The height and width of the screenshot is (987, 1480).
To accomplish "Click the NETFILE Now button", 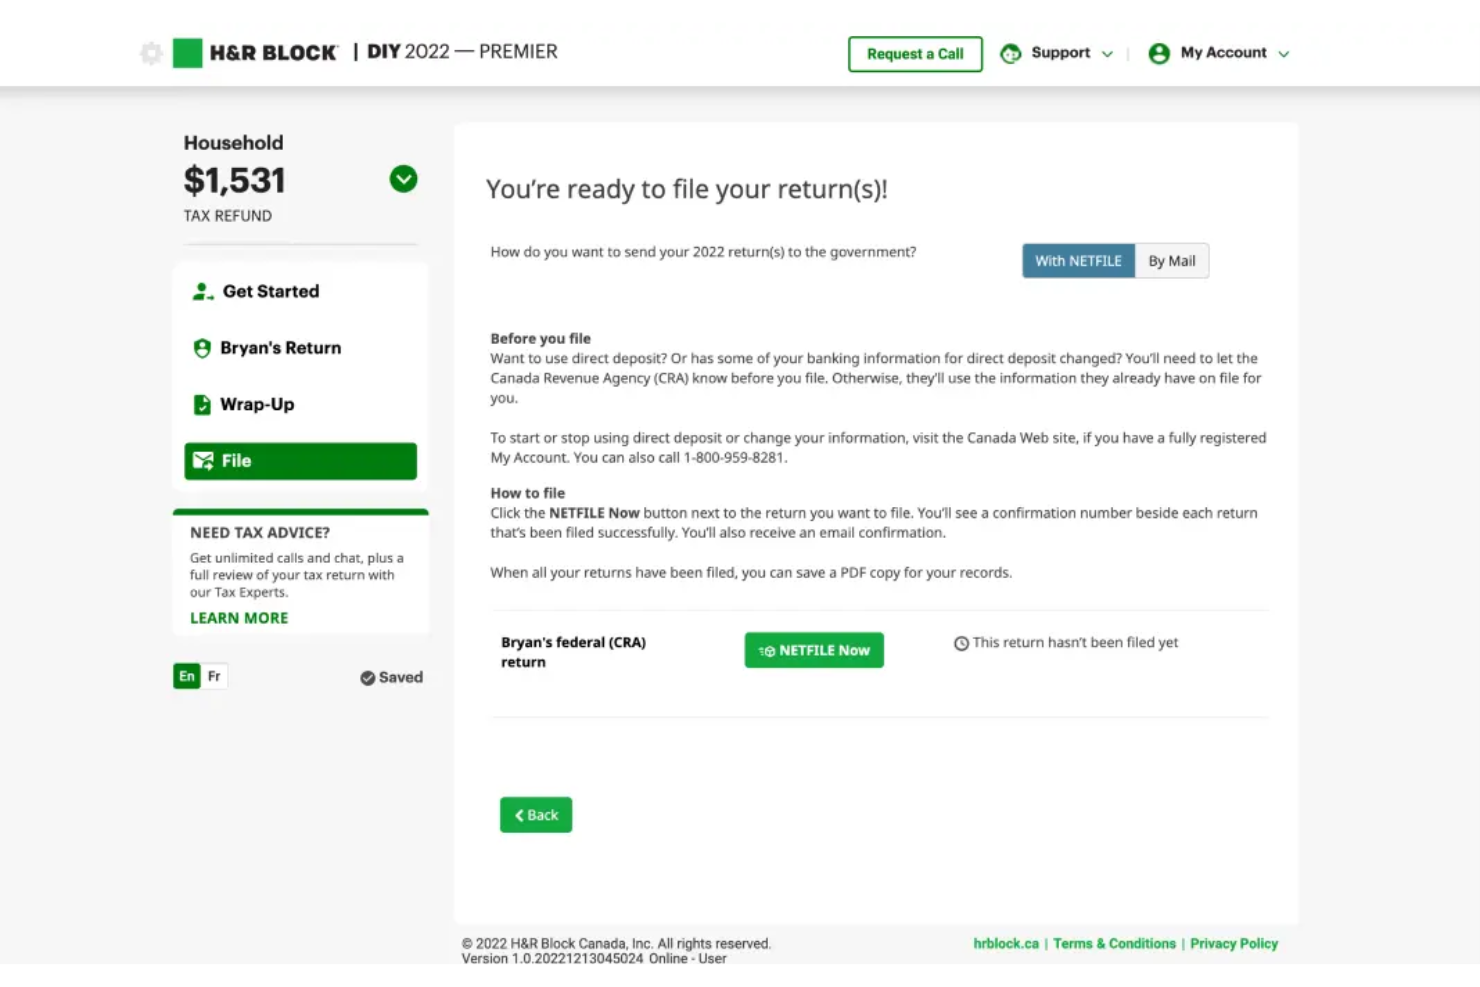I will pyautogui.click(x=813, y=649).
